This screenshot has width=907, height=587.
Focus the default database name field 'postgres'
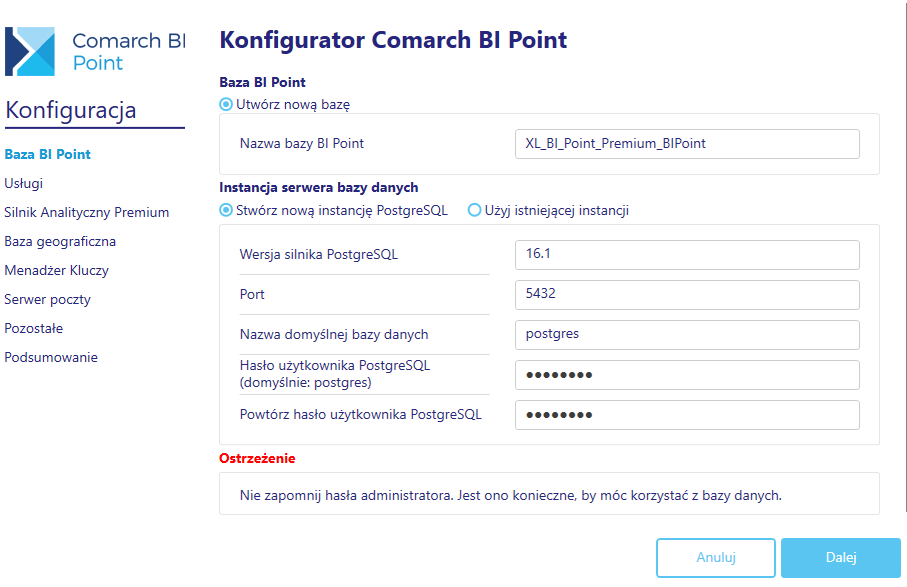pos(687,334)
